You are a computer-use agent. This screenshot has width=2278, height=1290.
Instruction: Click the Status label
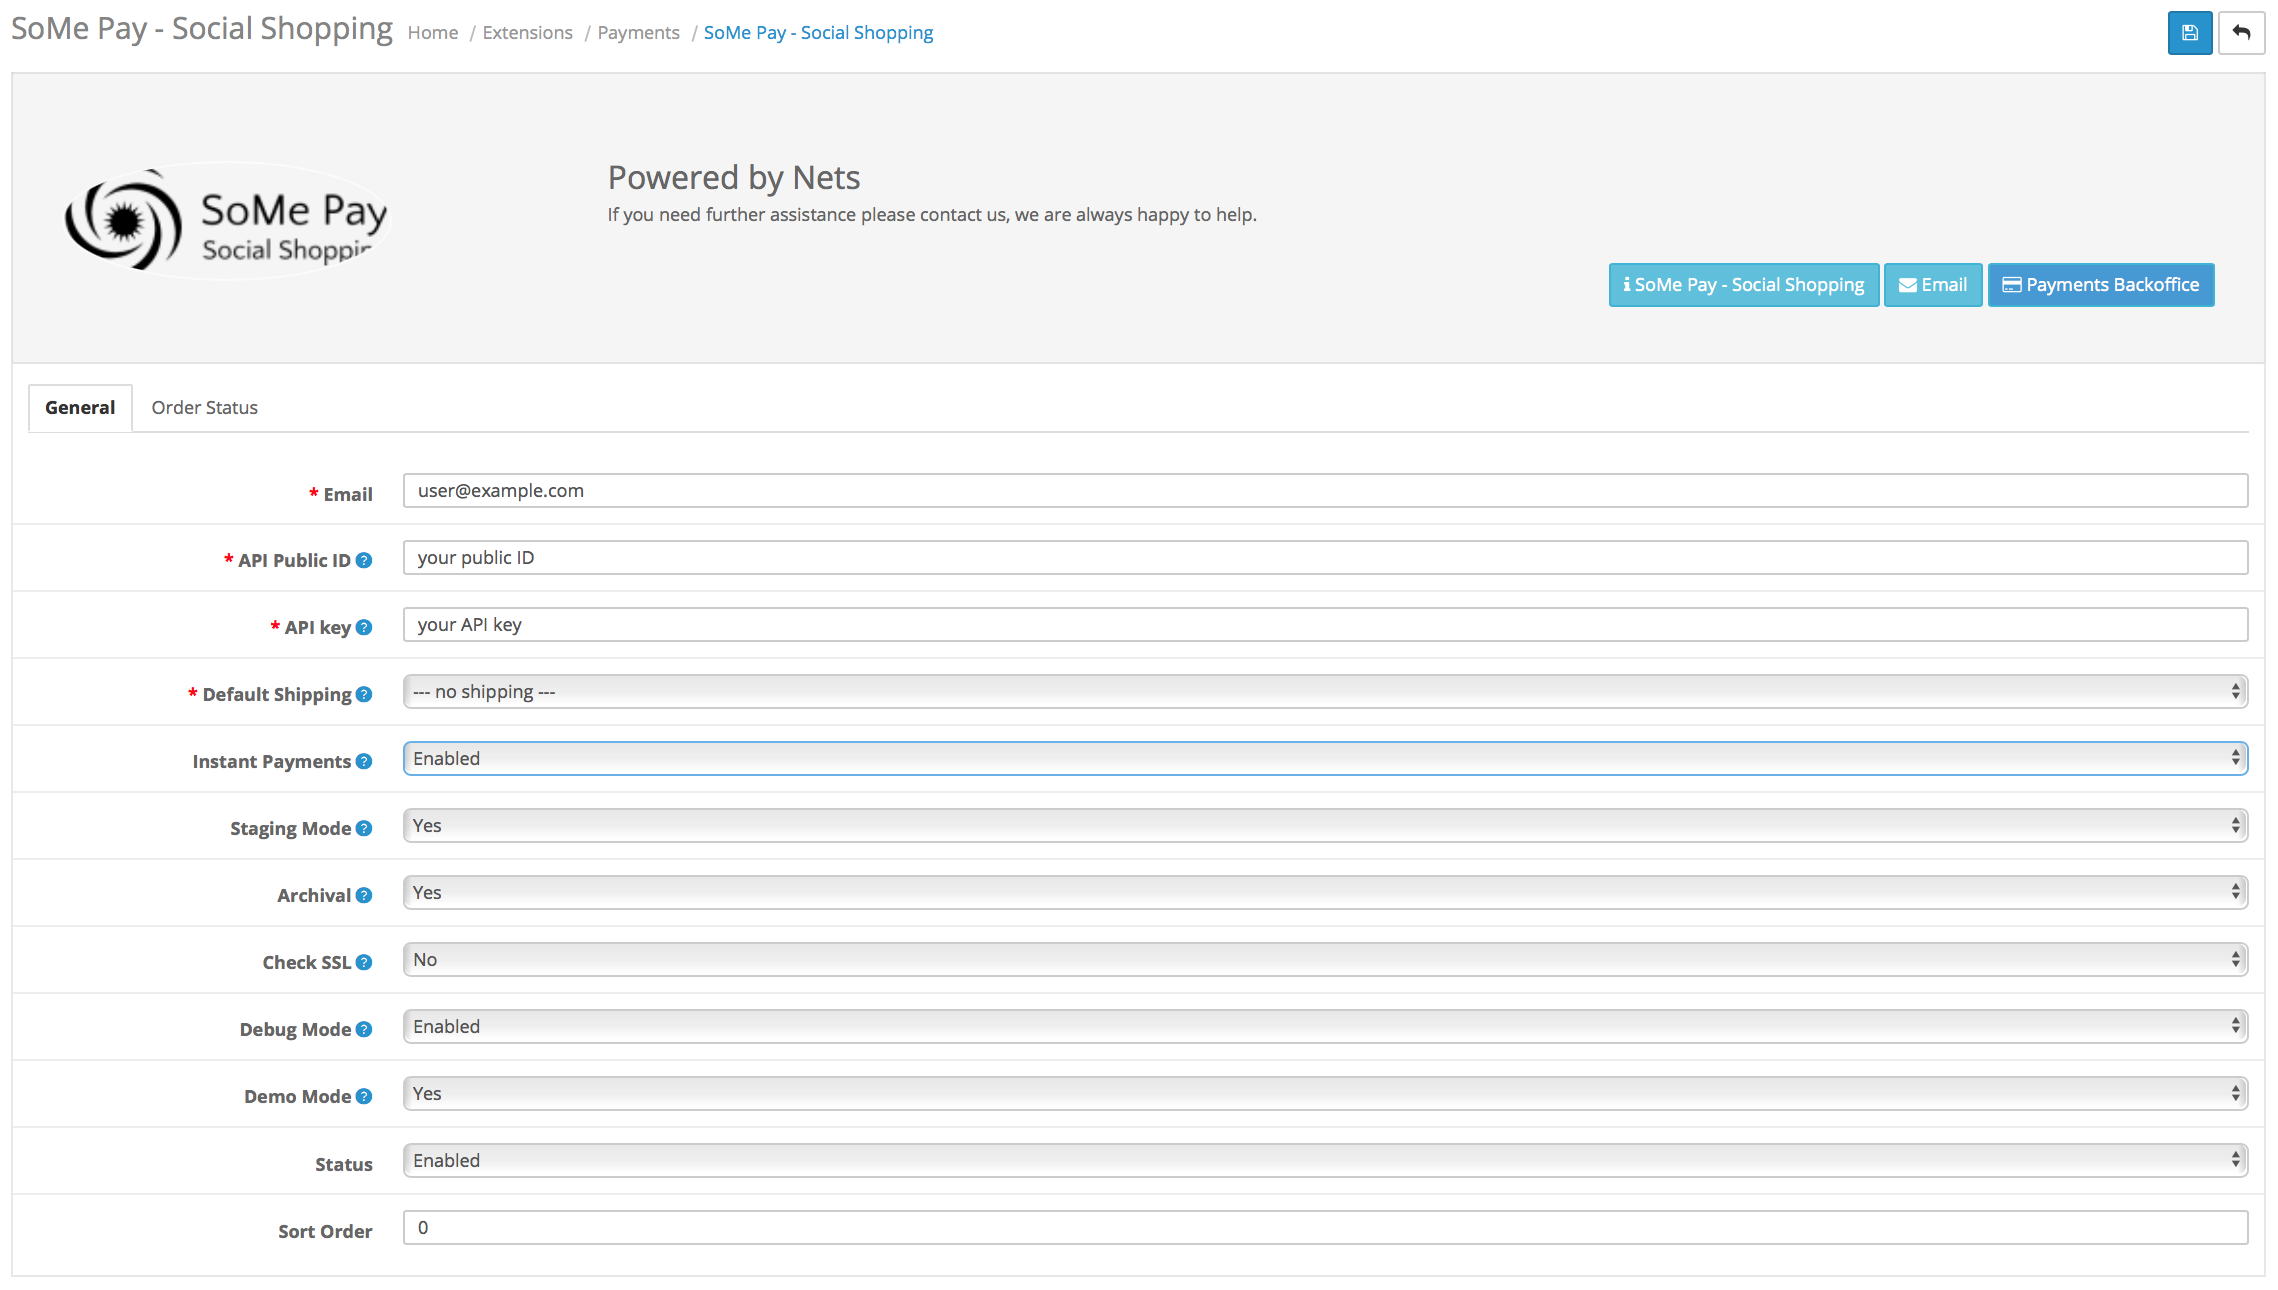point(343,1164)
